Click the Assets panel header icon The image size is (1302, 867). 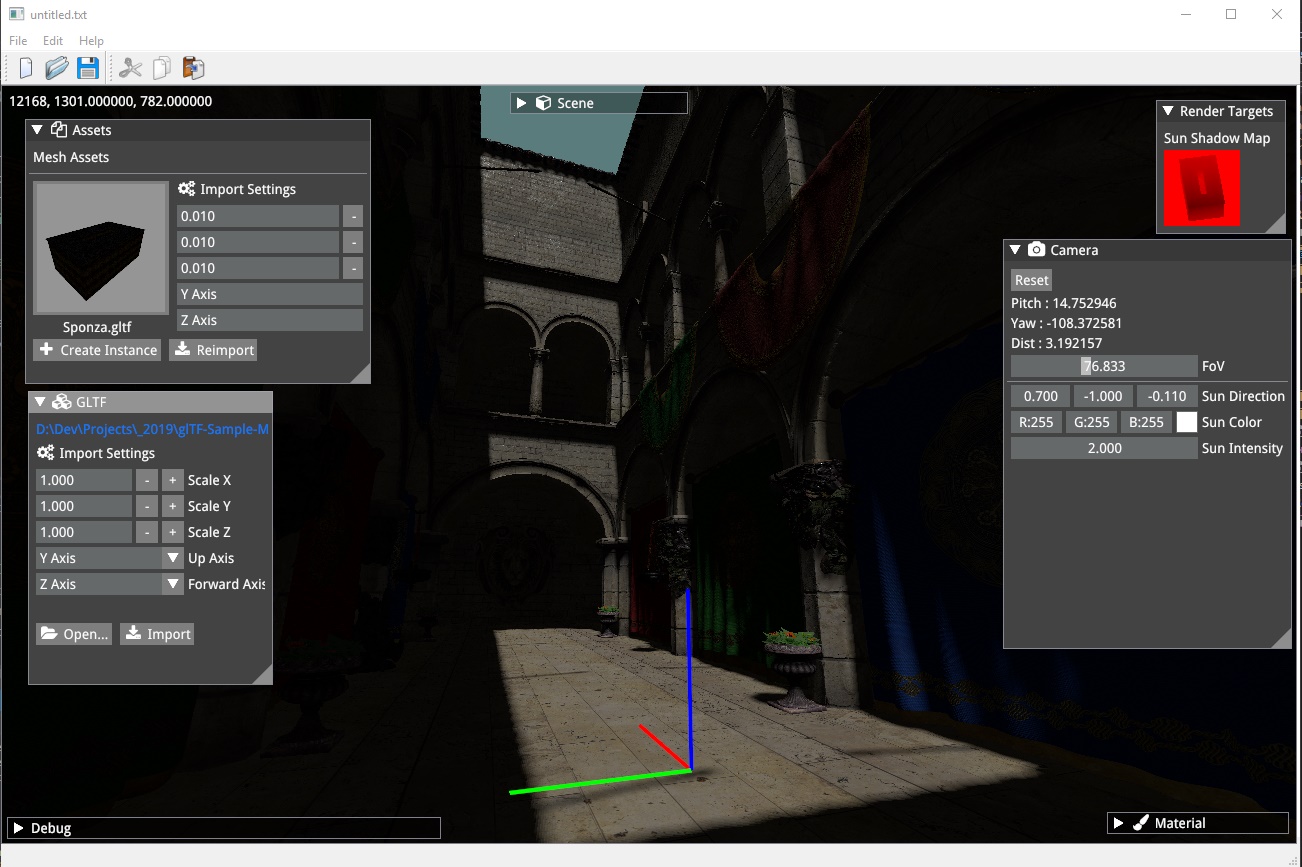(58, 130)
